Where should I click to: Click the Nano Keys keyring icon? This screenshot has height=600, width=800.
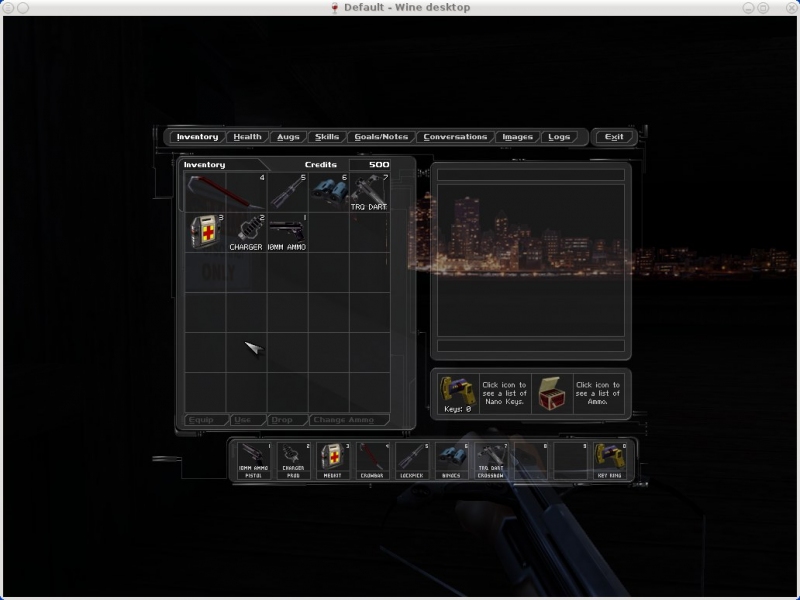456,392
